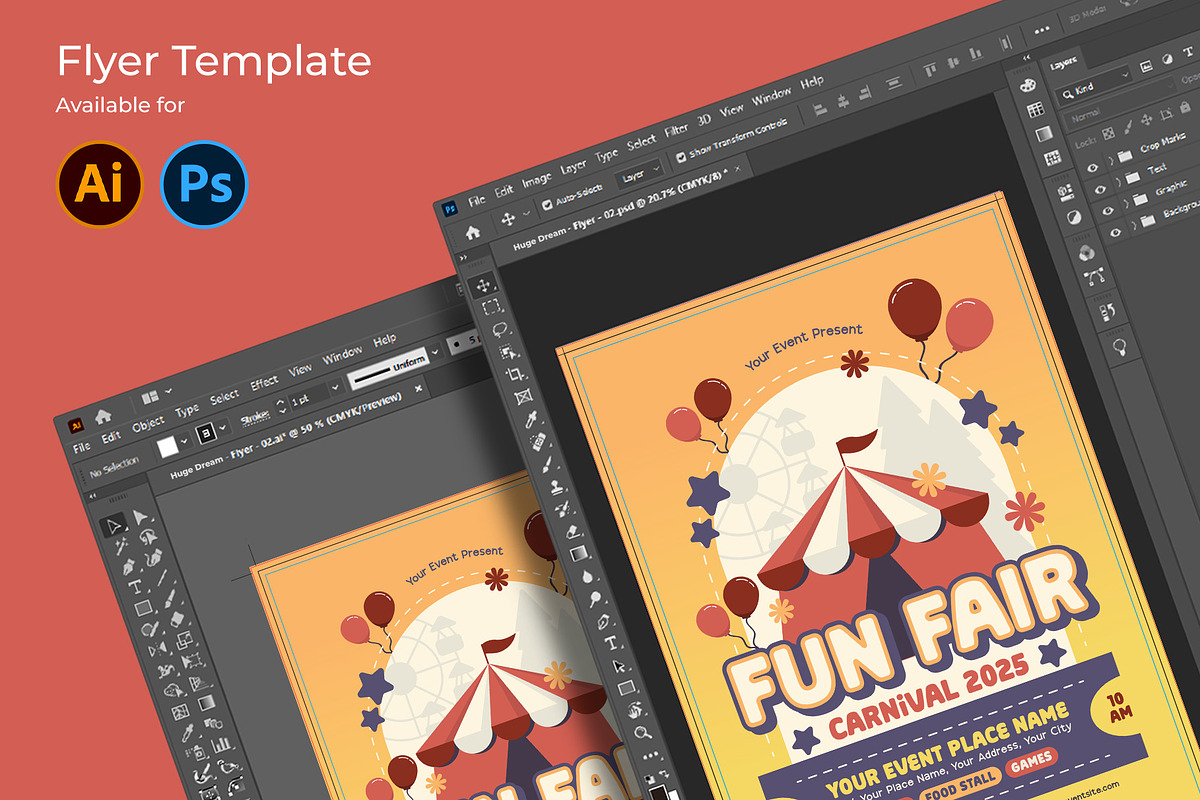Select the Photoshop Lasso tool
This screenshot has height=800, width=1200.
point(500,329)
